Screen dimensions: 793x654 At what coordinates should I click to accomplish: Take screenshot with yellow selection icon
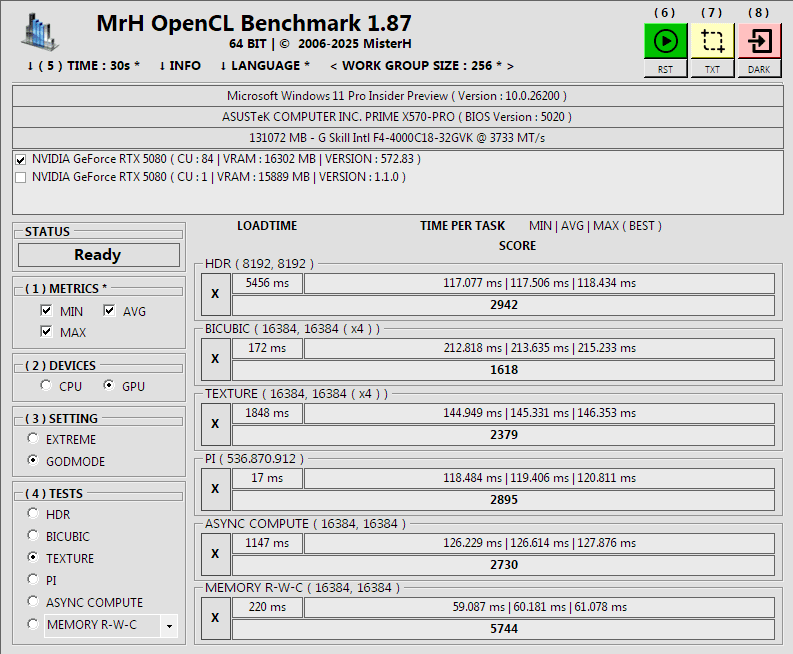coord(712,41)
